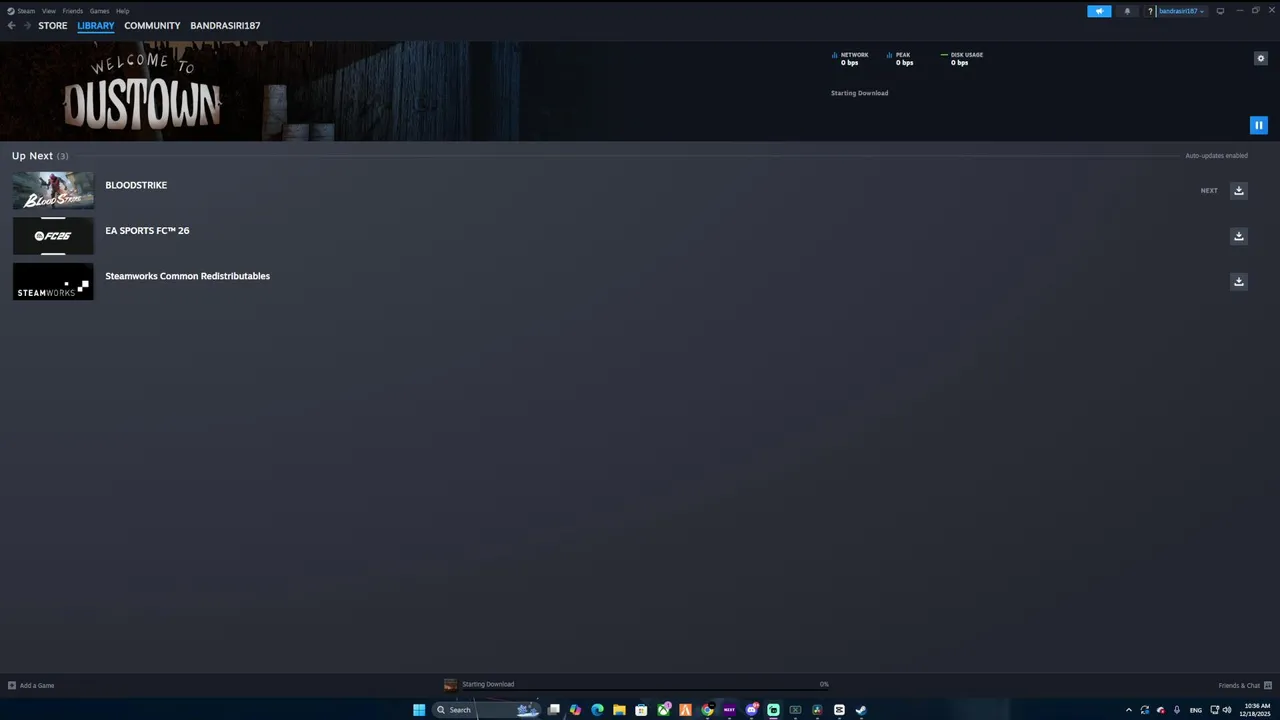Open the Steam menu
1280x720 pixels.
[21, 11]
